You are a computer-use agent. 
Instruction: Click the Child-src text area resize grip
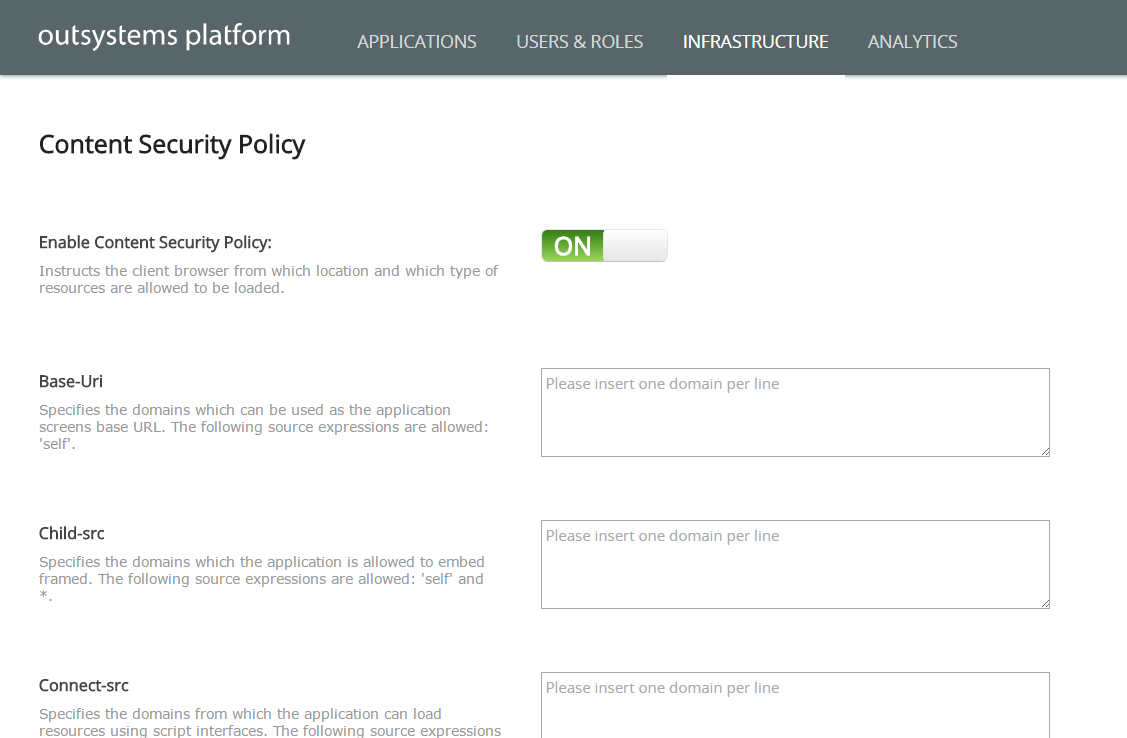(x=1045, y=604)
